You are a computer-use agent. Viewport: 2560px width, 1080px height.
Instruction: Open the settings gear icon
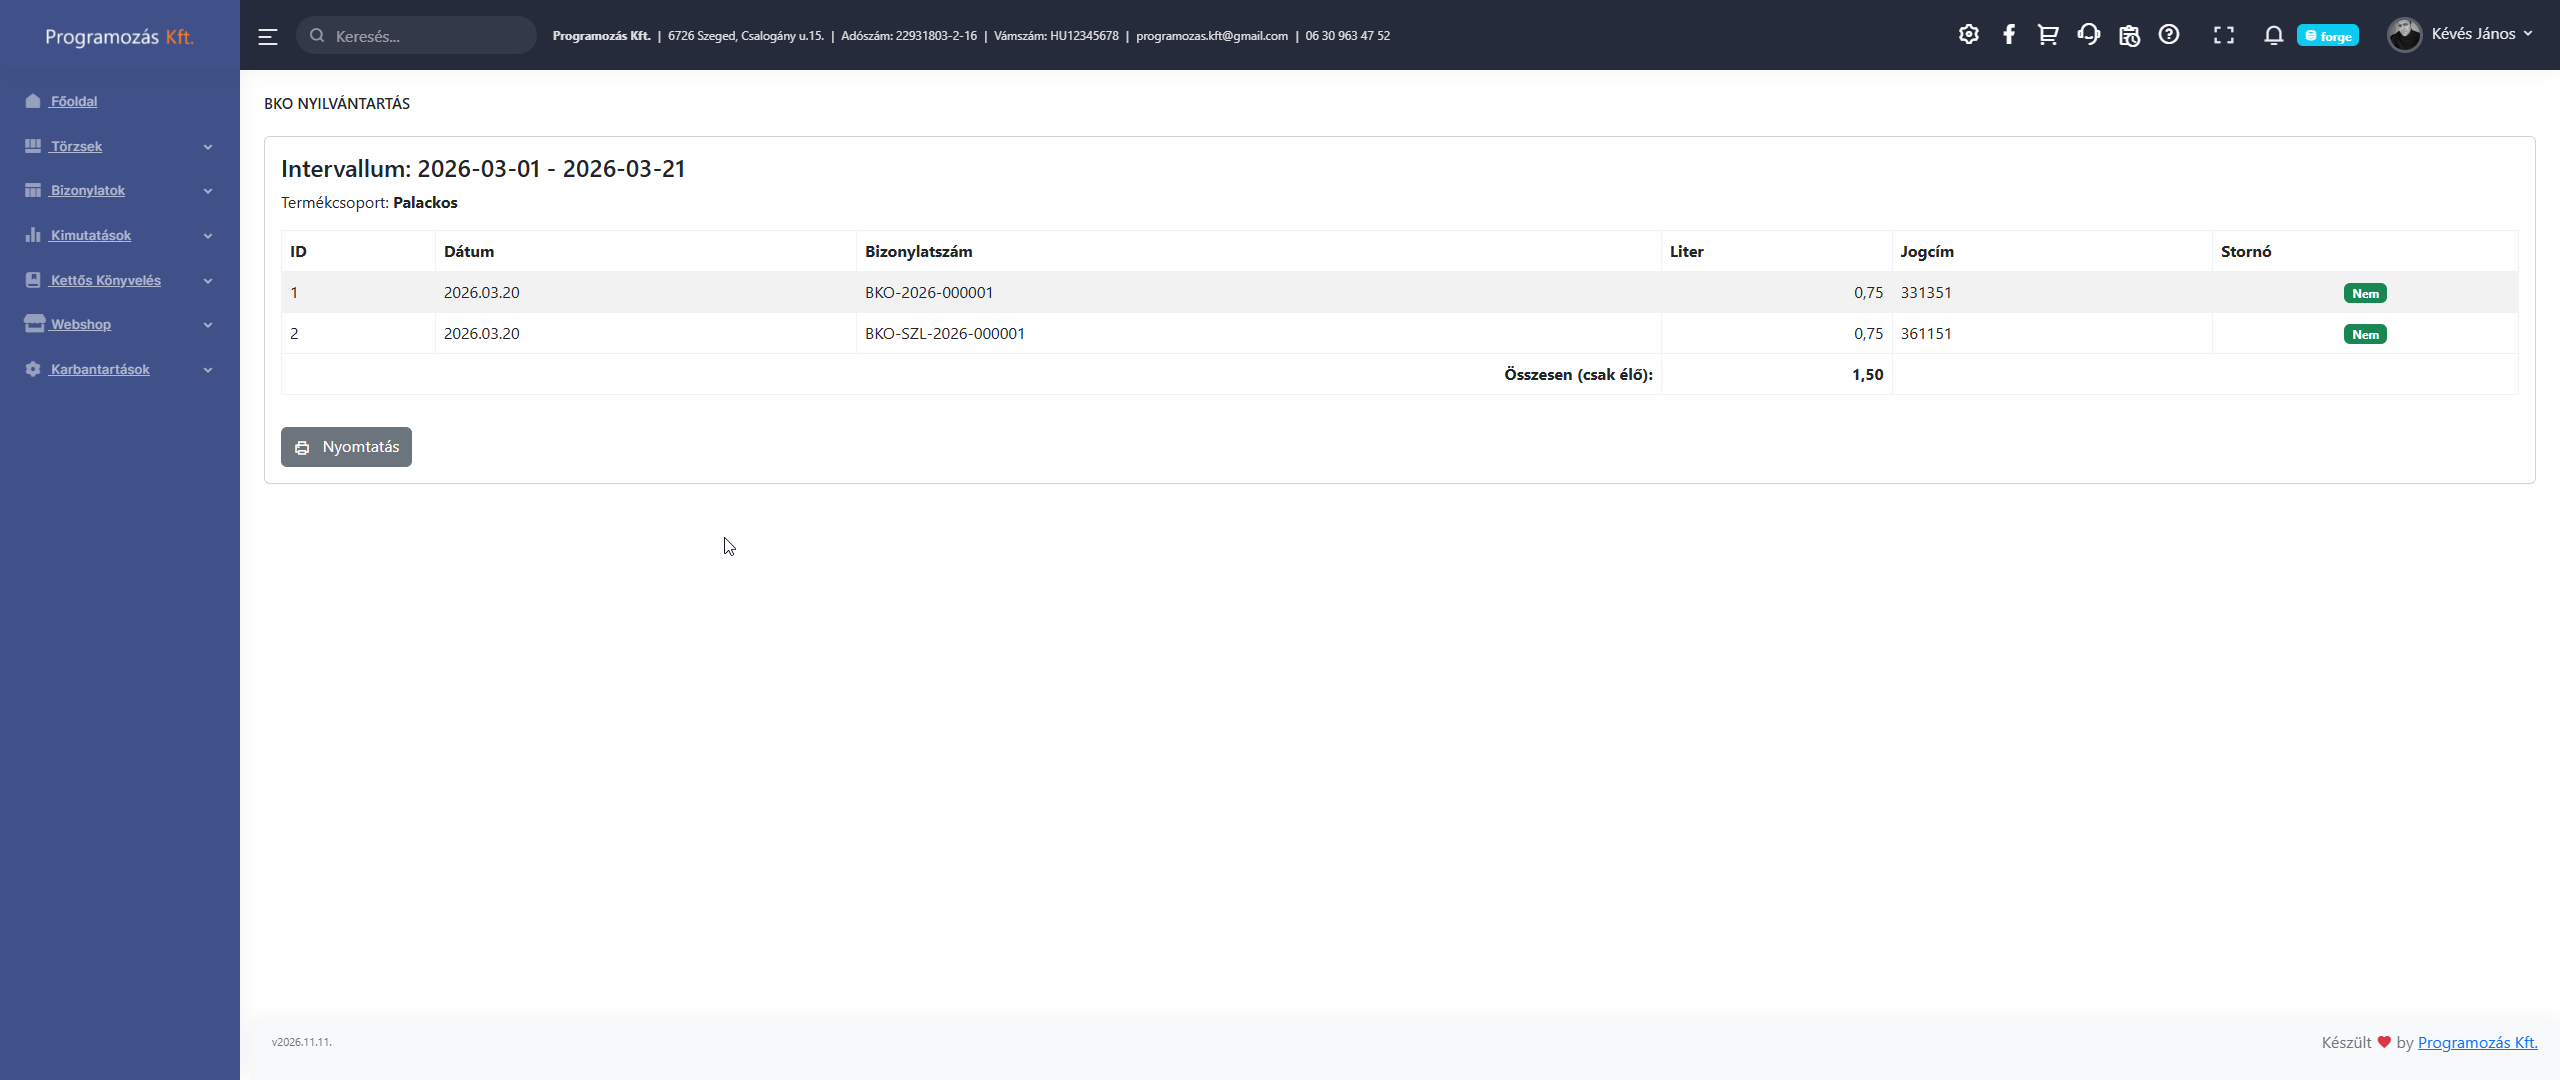pos(1968,35)
